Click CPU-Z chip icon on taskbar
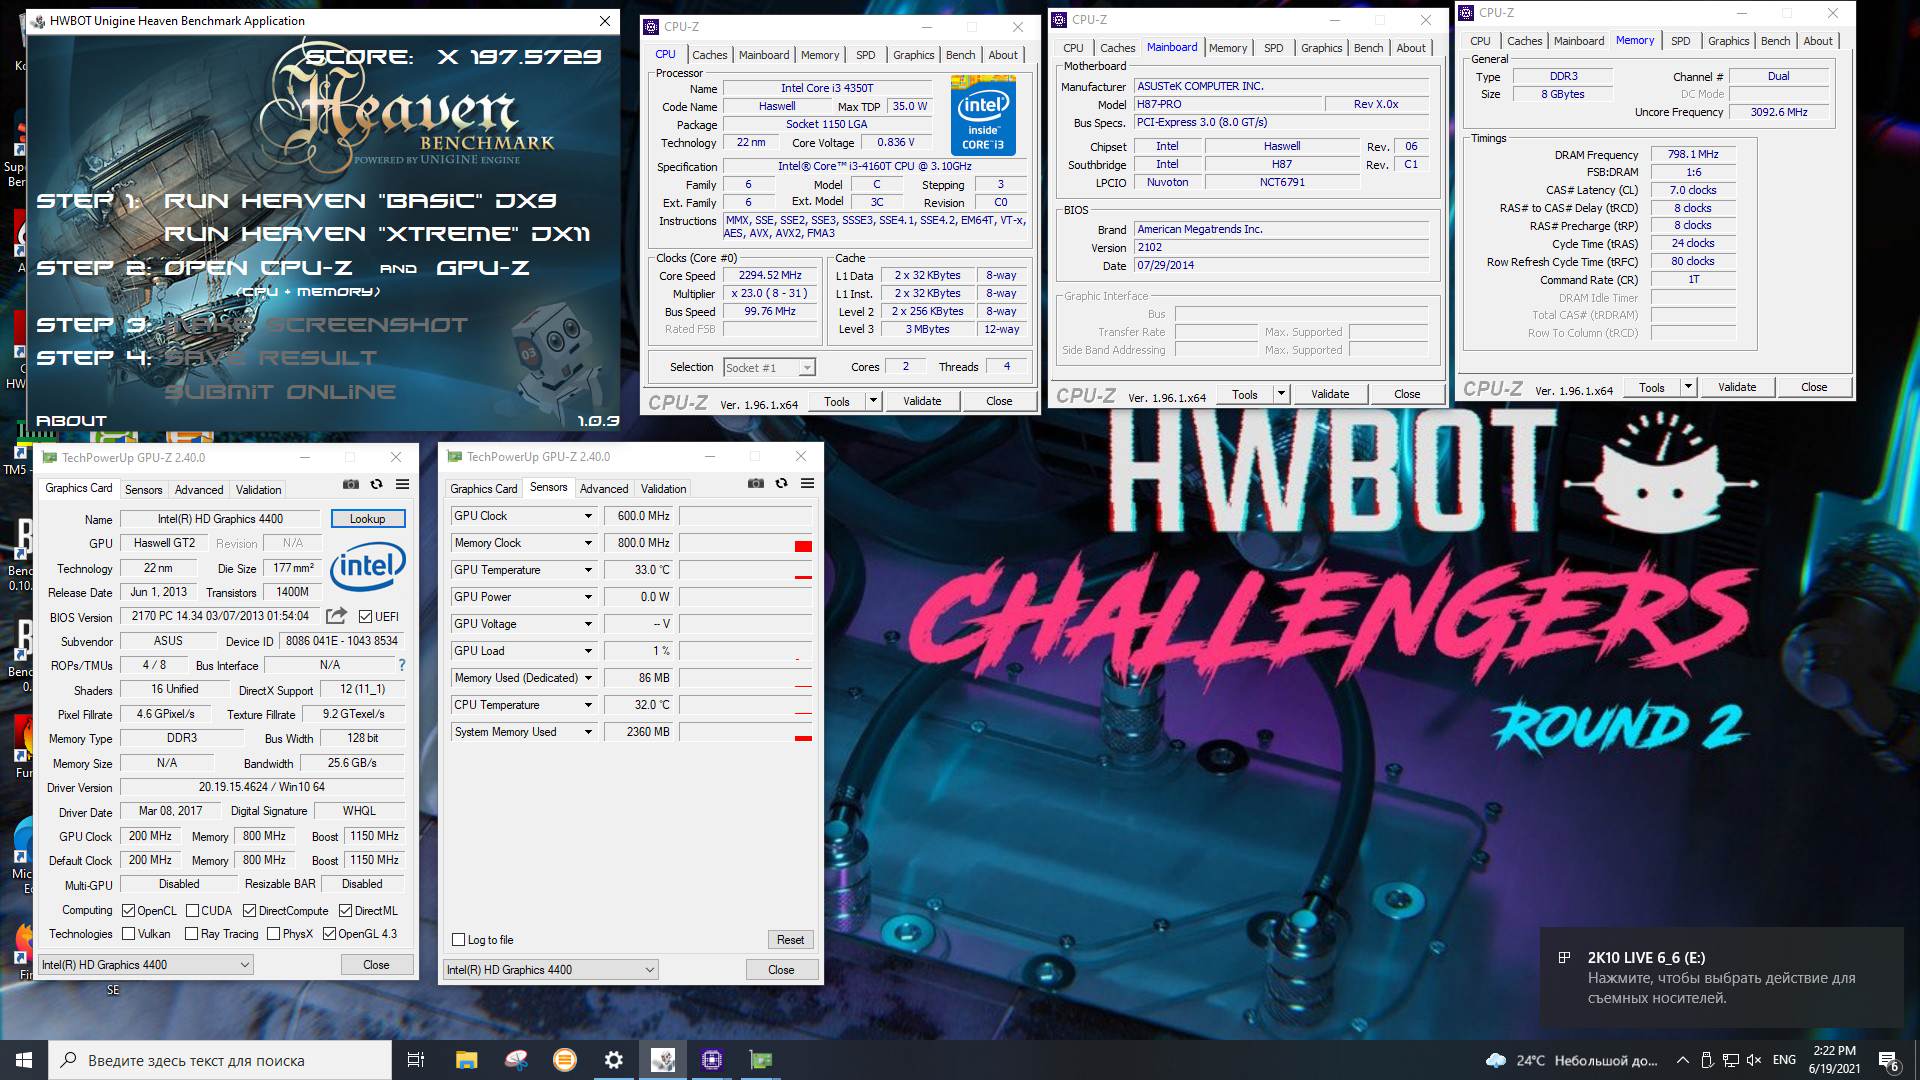 coord(712,1060)
